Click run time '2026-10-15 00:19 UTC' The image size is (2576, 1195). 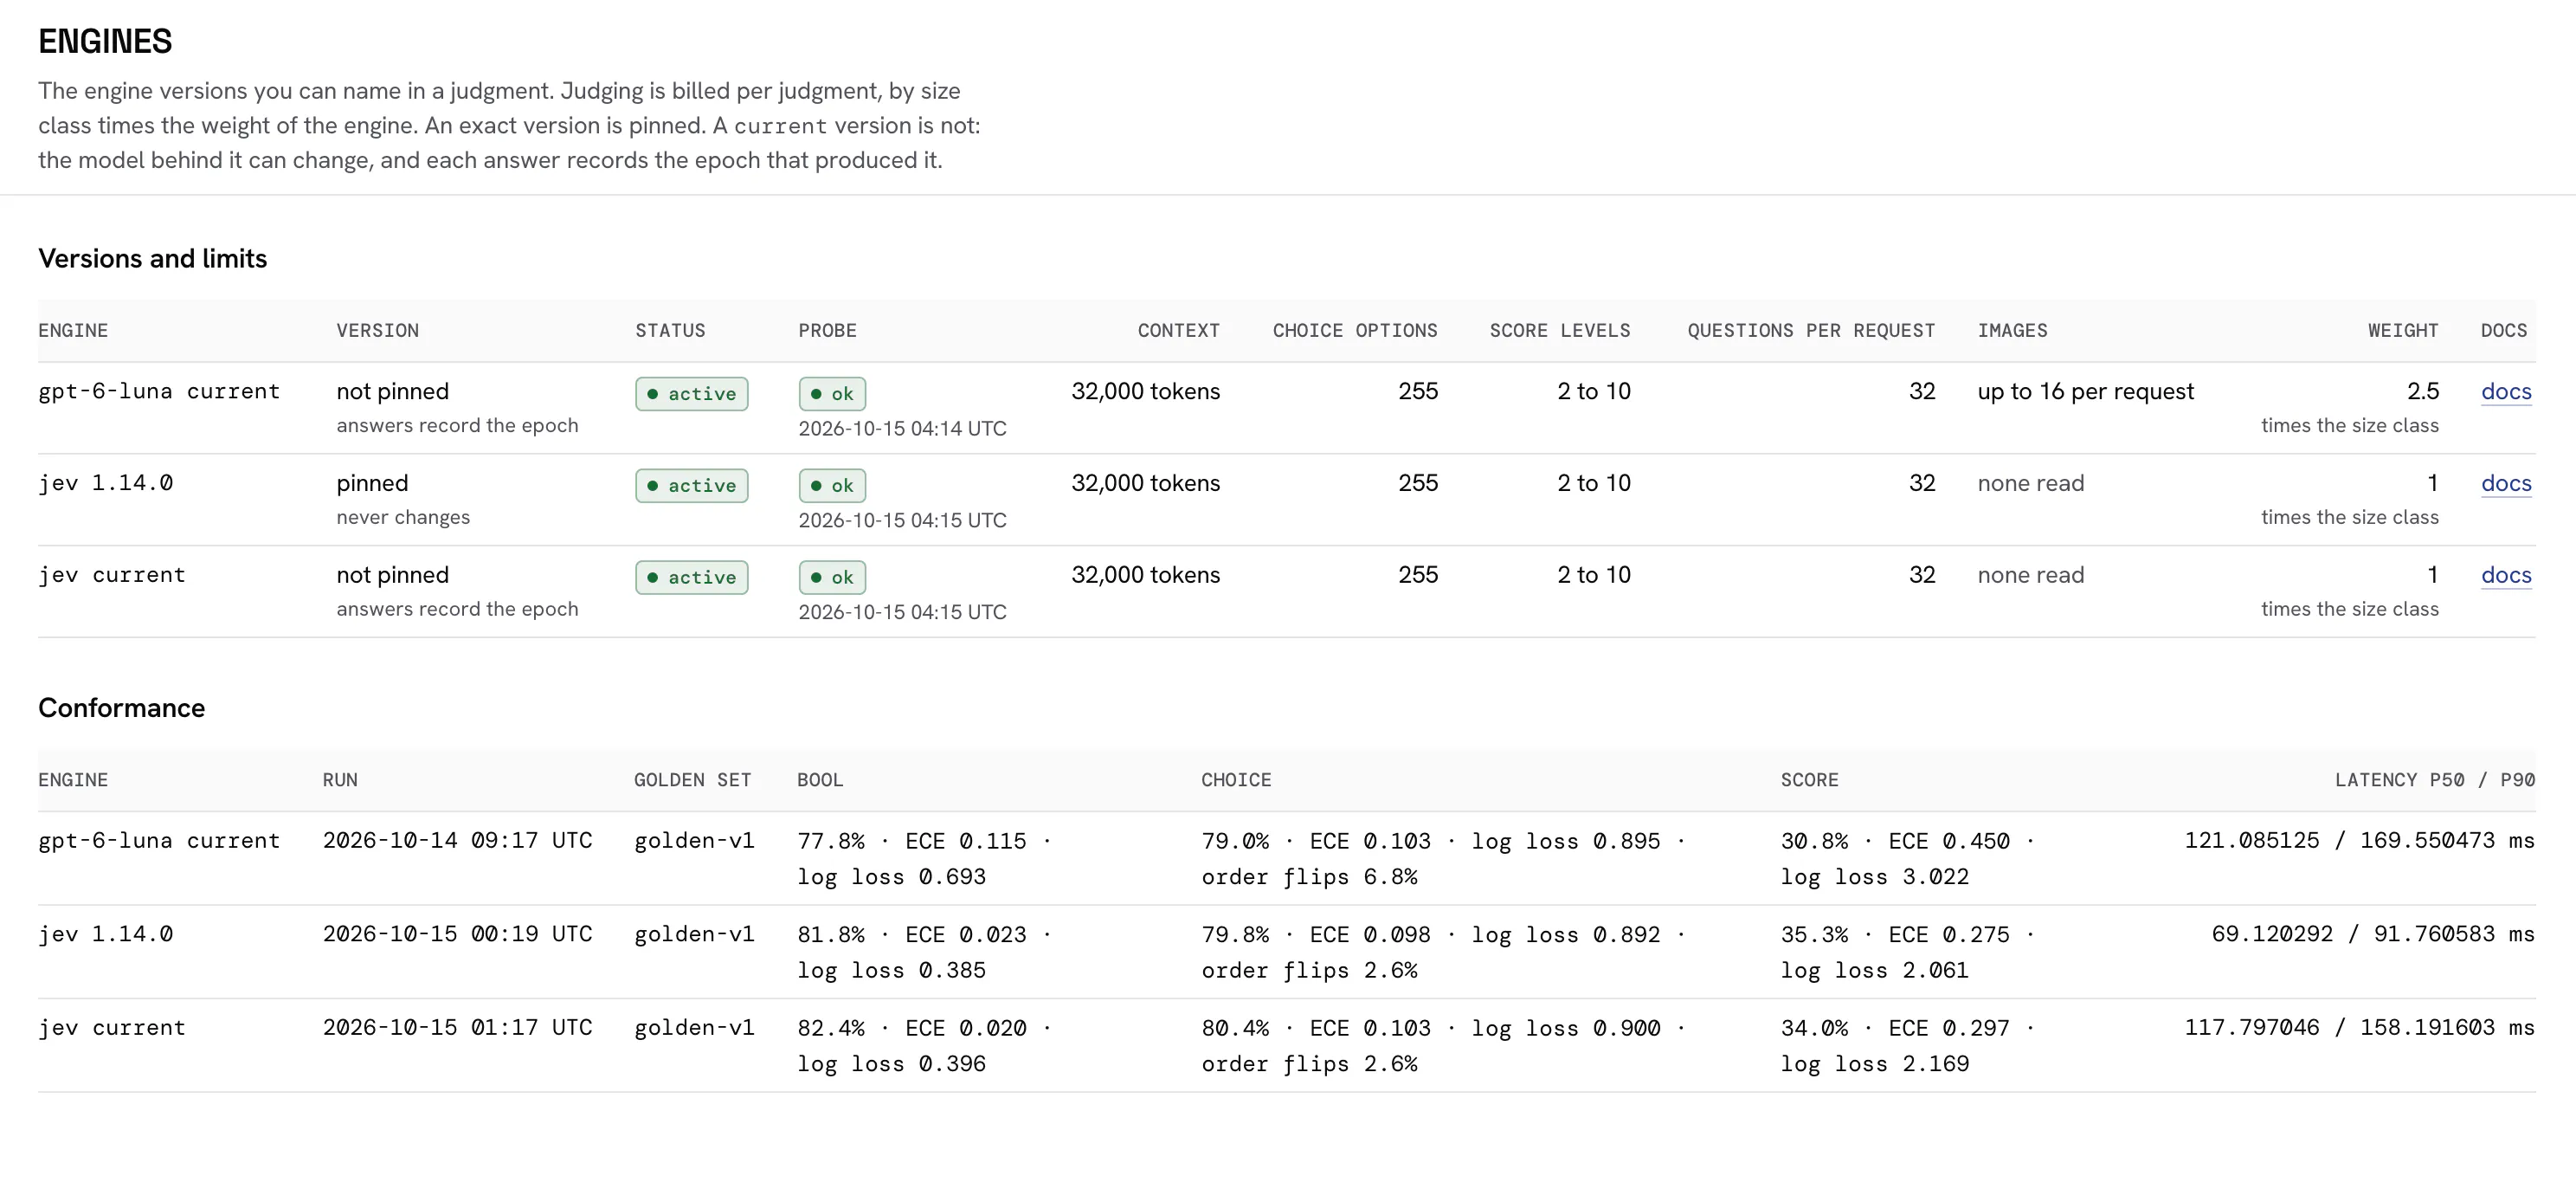click(x=458, y=934)
